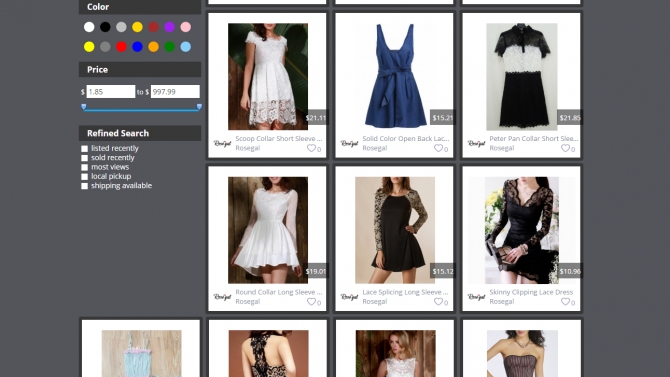Like the Scoop Collar Short Sleeve dress heart
The image size is (670, 377).
point(311,148)
